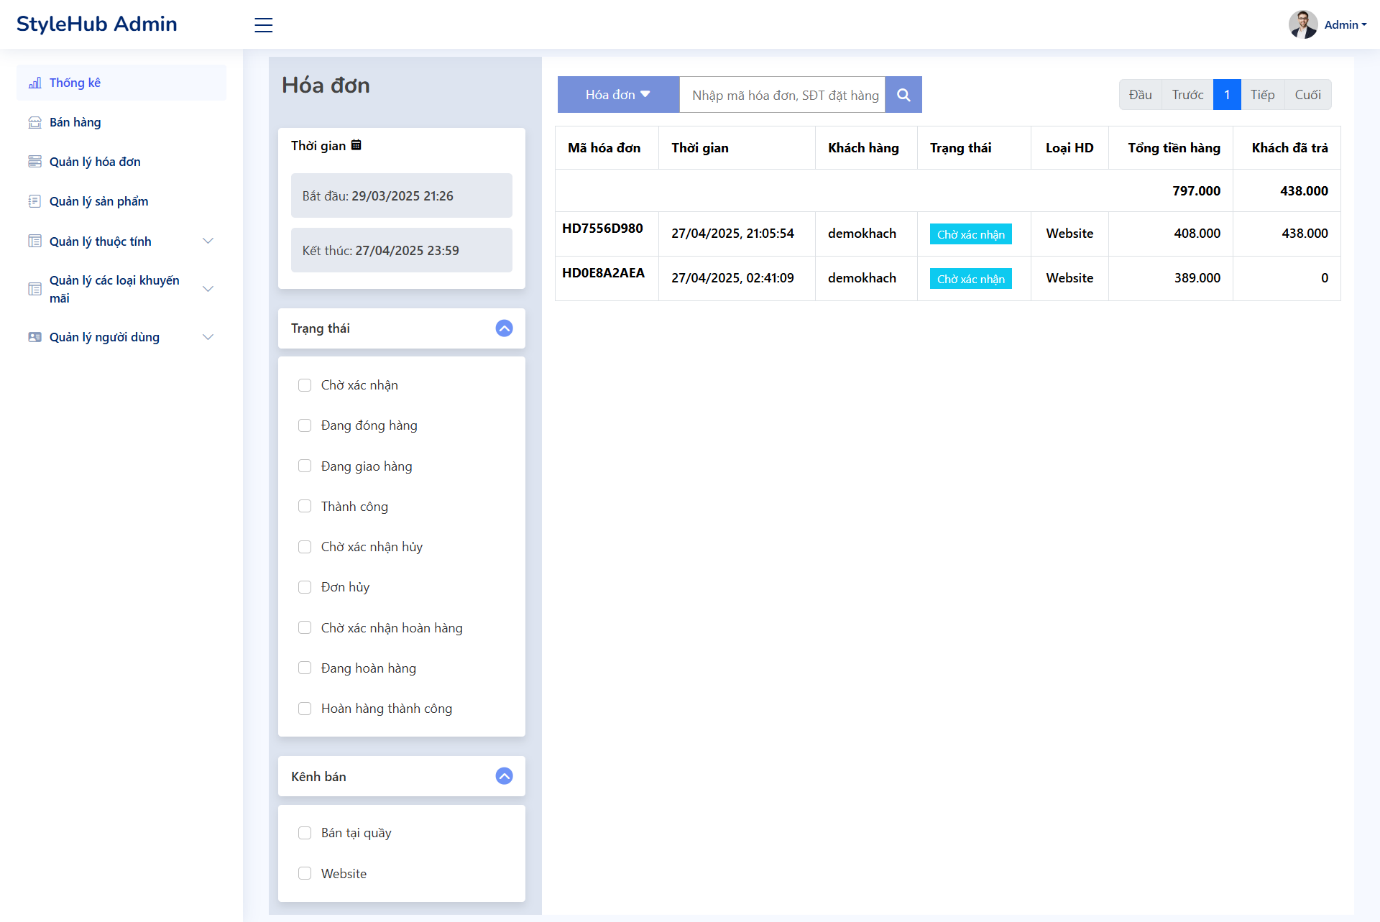
Task: Click the hamburger menu icon
Action: [x=263, y=25]
